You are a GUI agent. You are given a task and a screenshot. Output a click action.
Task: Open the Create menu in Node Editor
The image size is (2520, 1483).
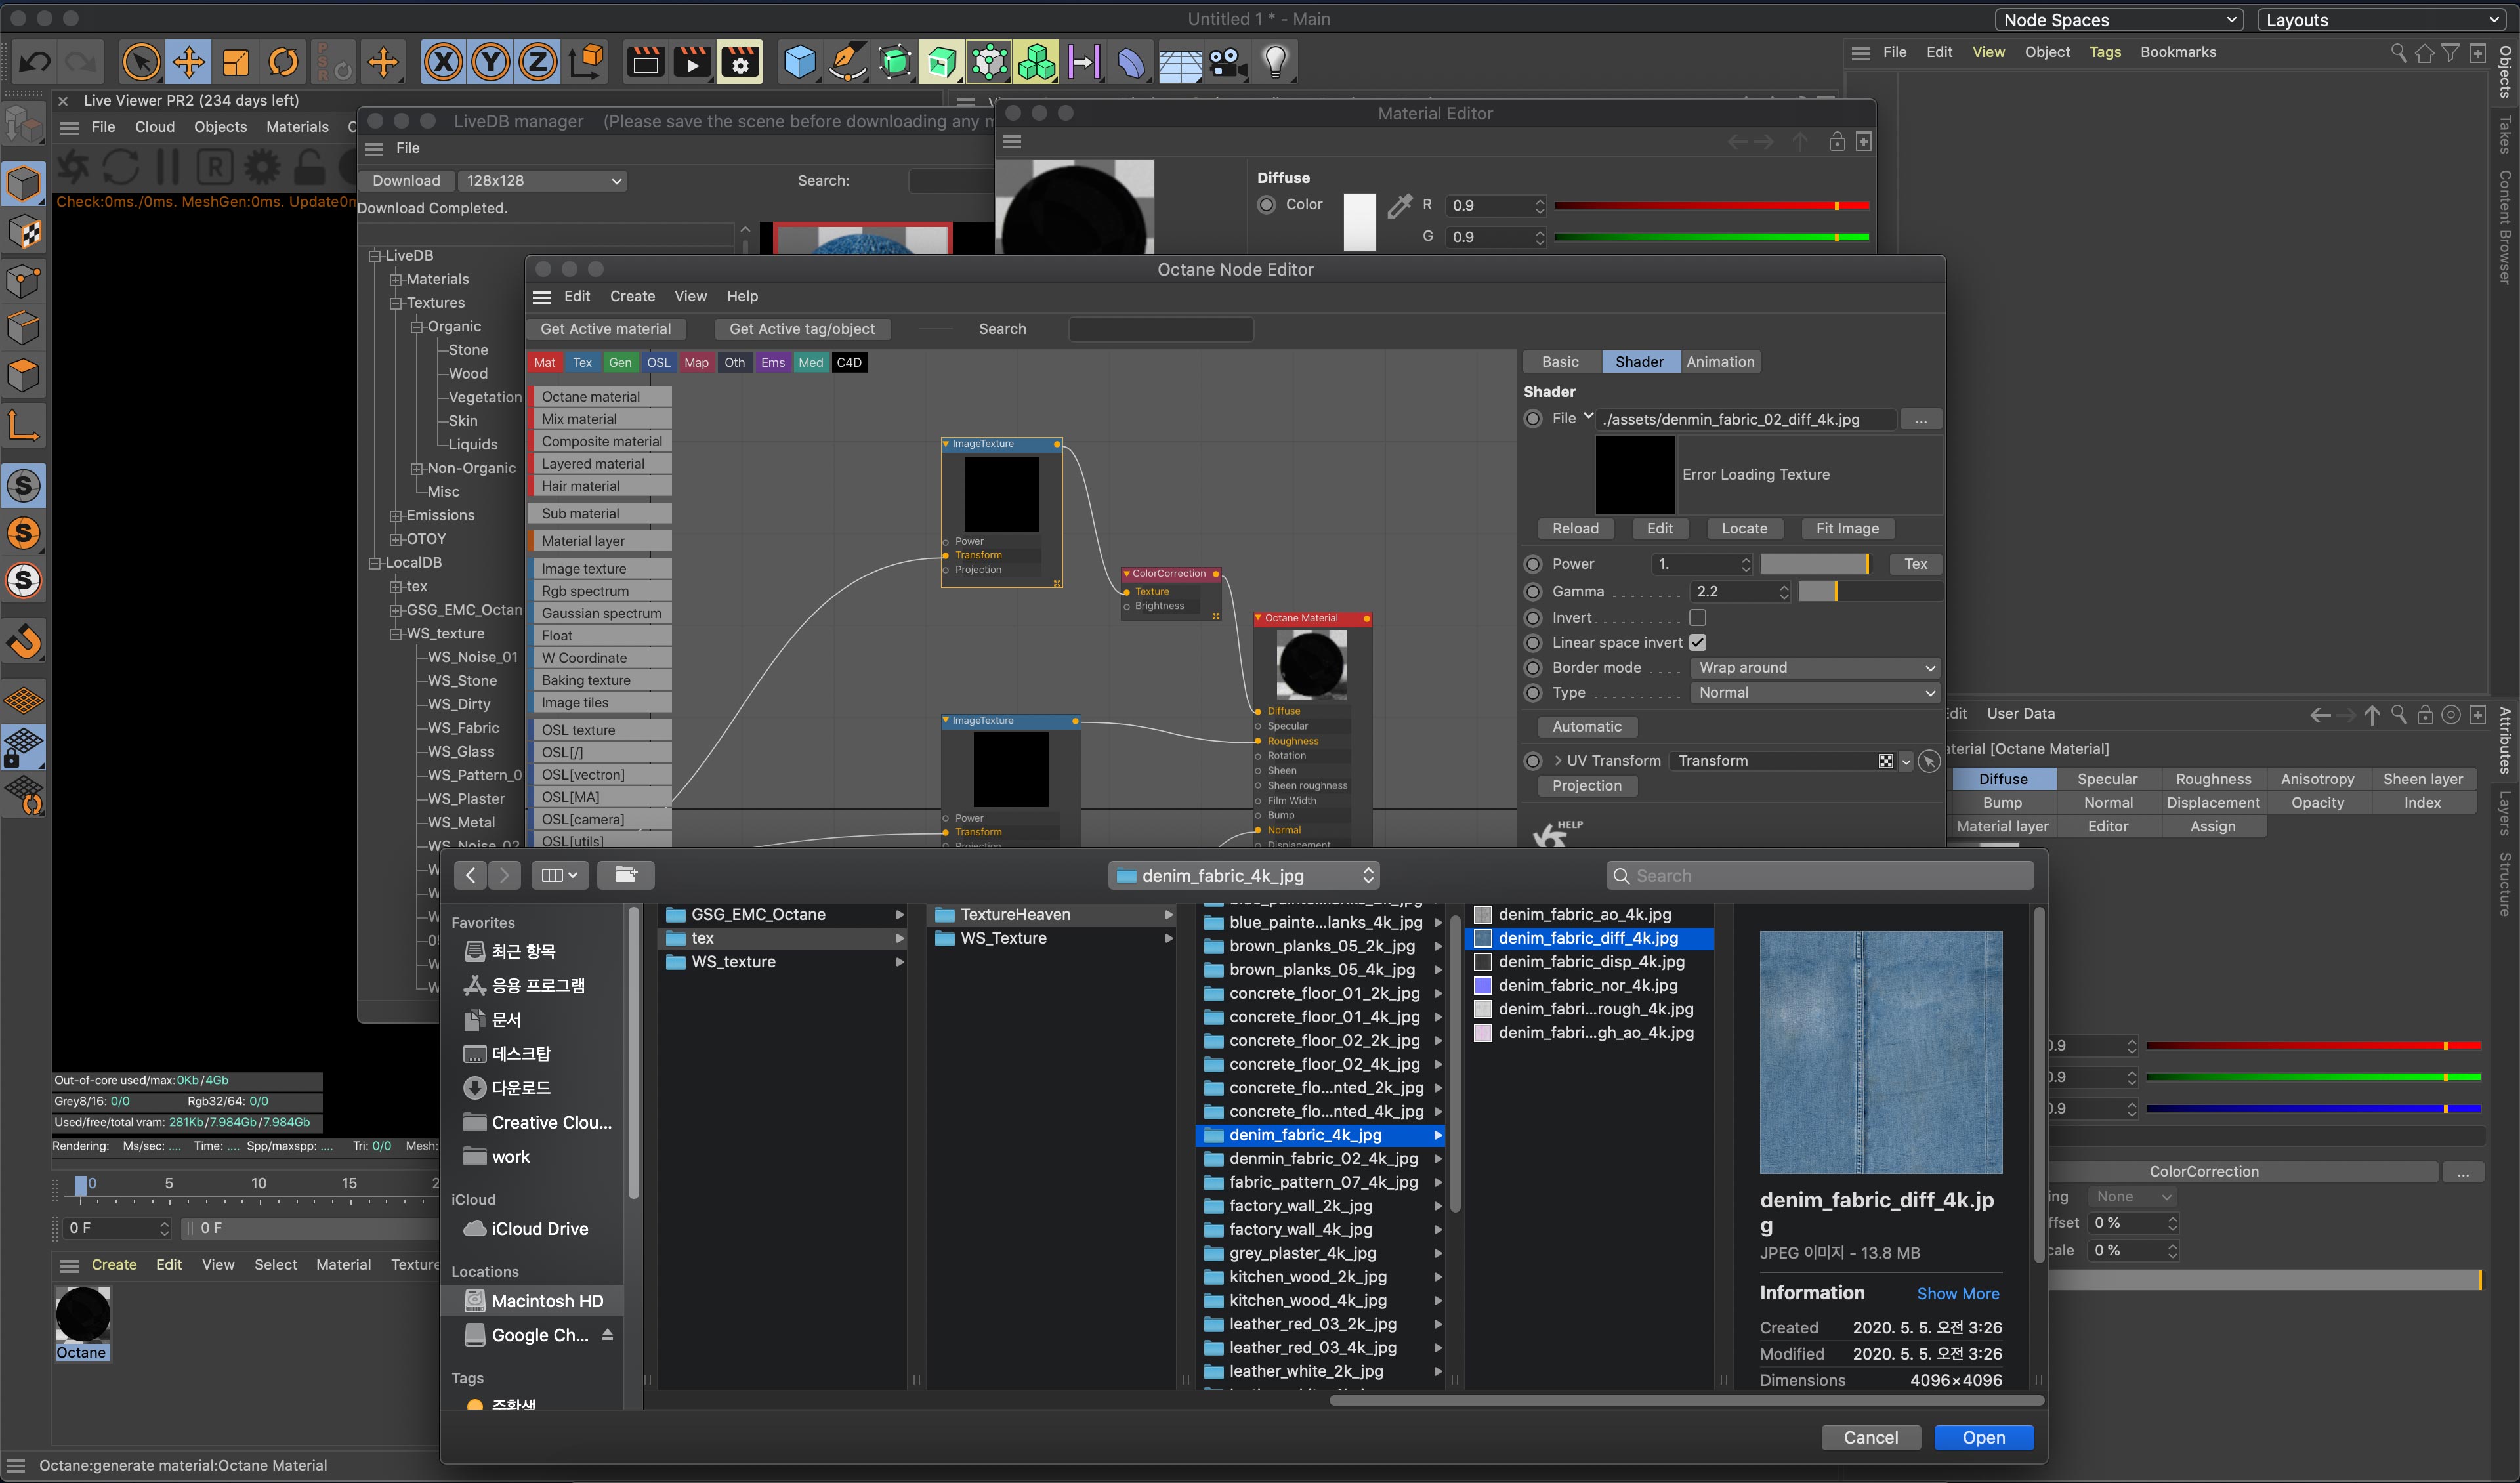click(632, 296)
